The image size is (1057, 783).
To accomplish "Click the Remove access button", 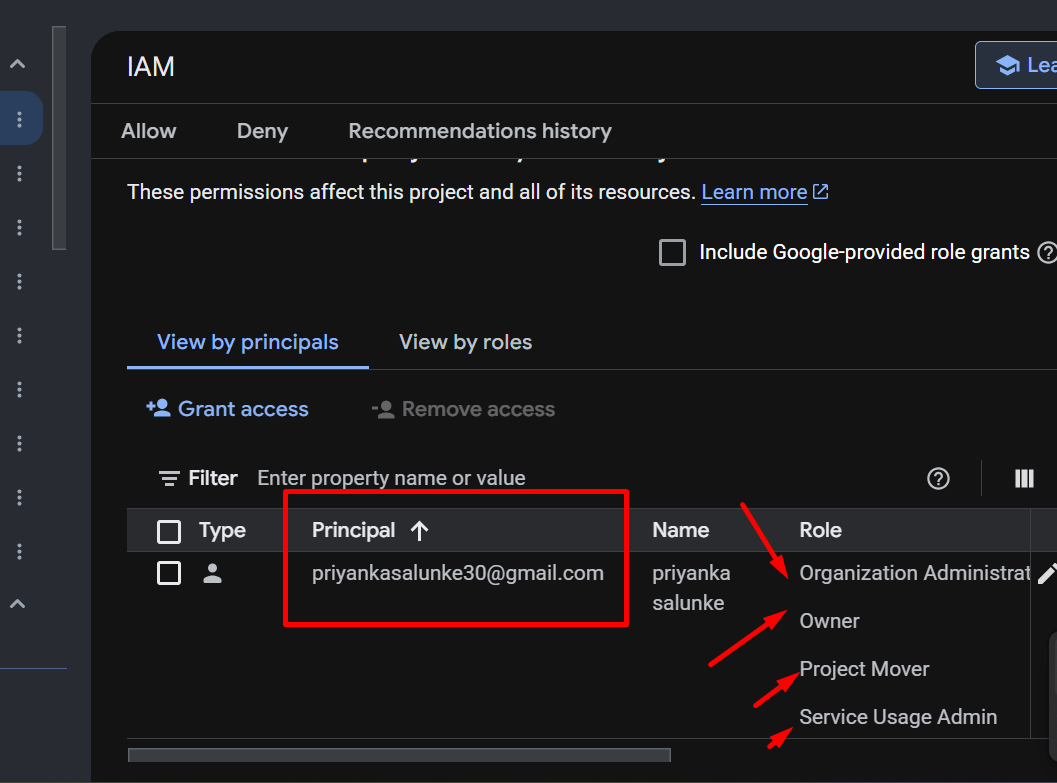I will (x=463, y=409).
